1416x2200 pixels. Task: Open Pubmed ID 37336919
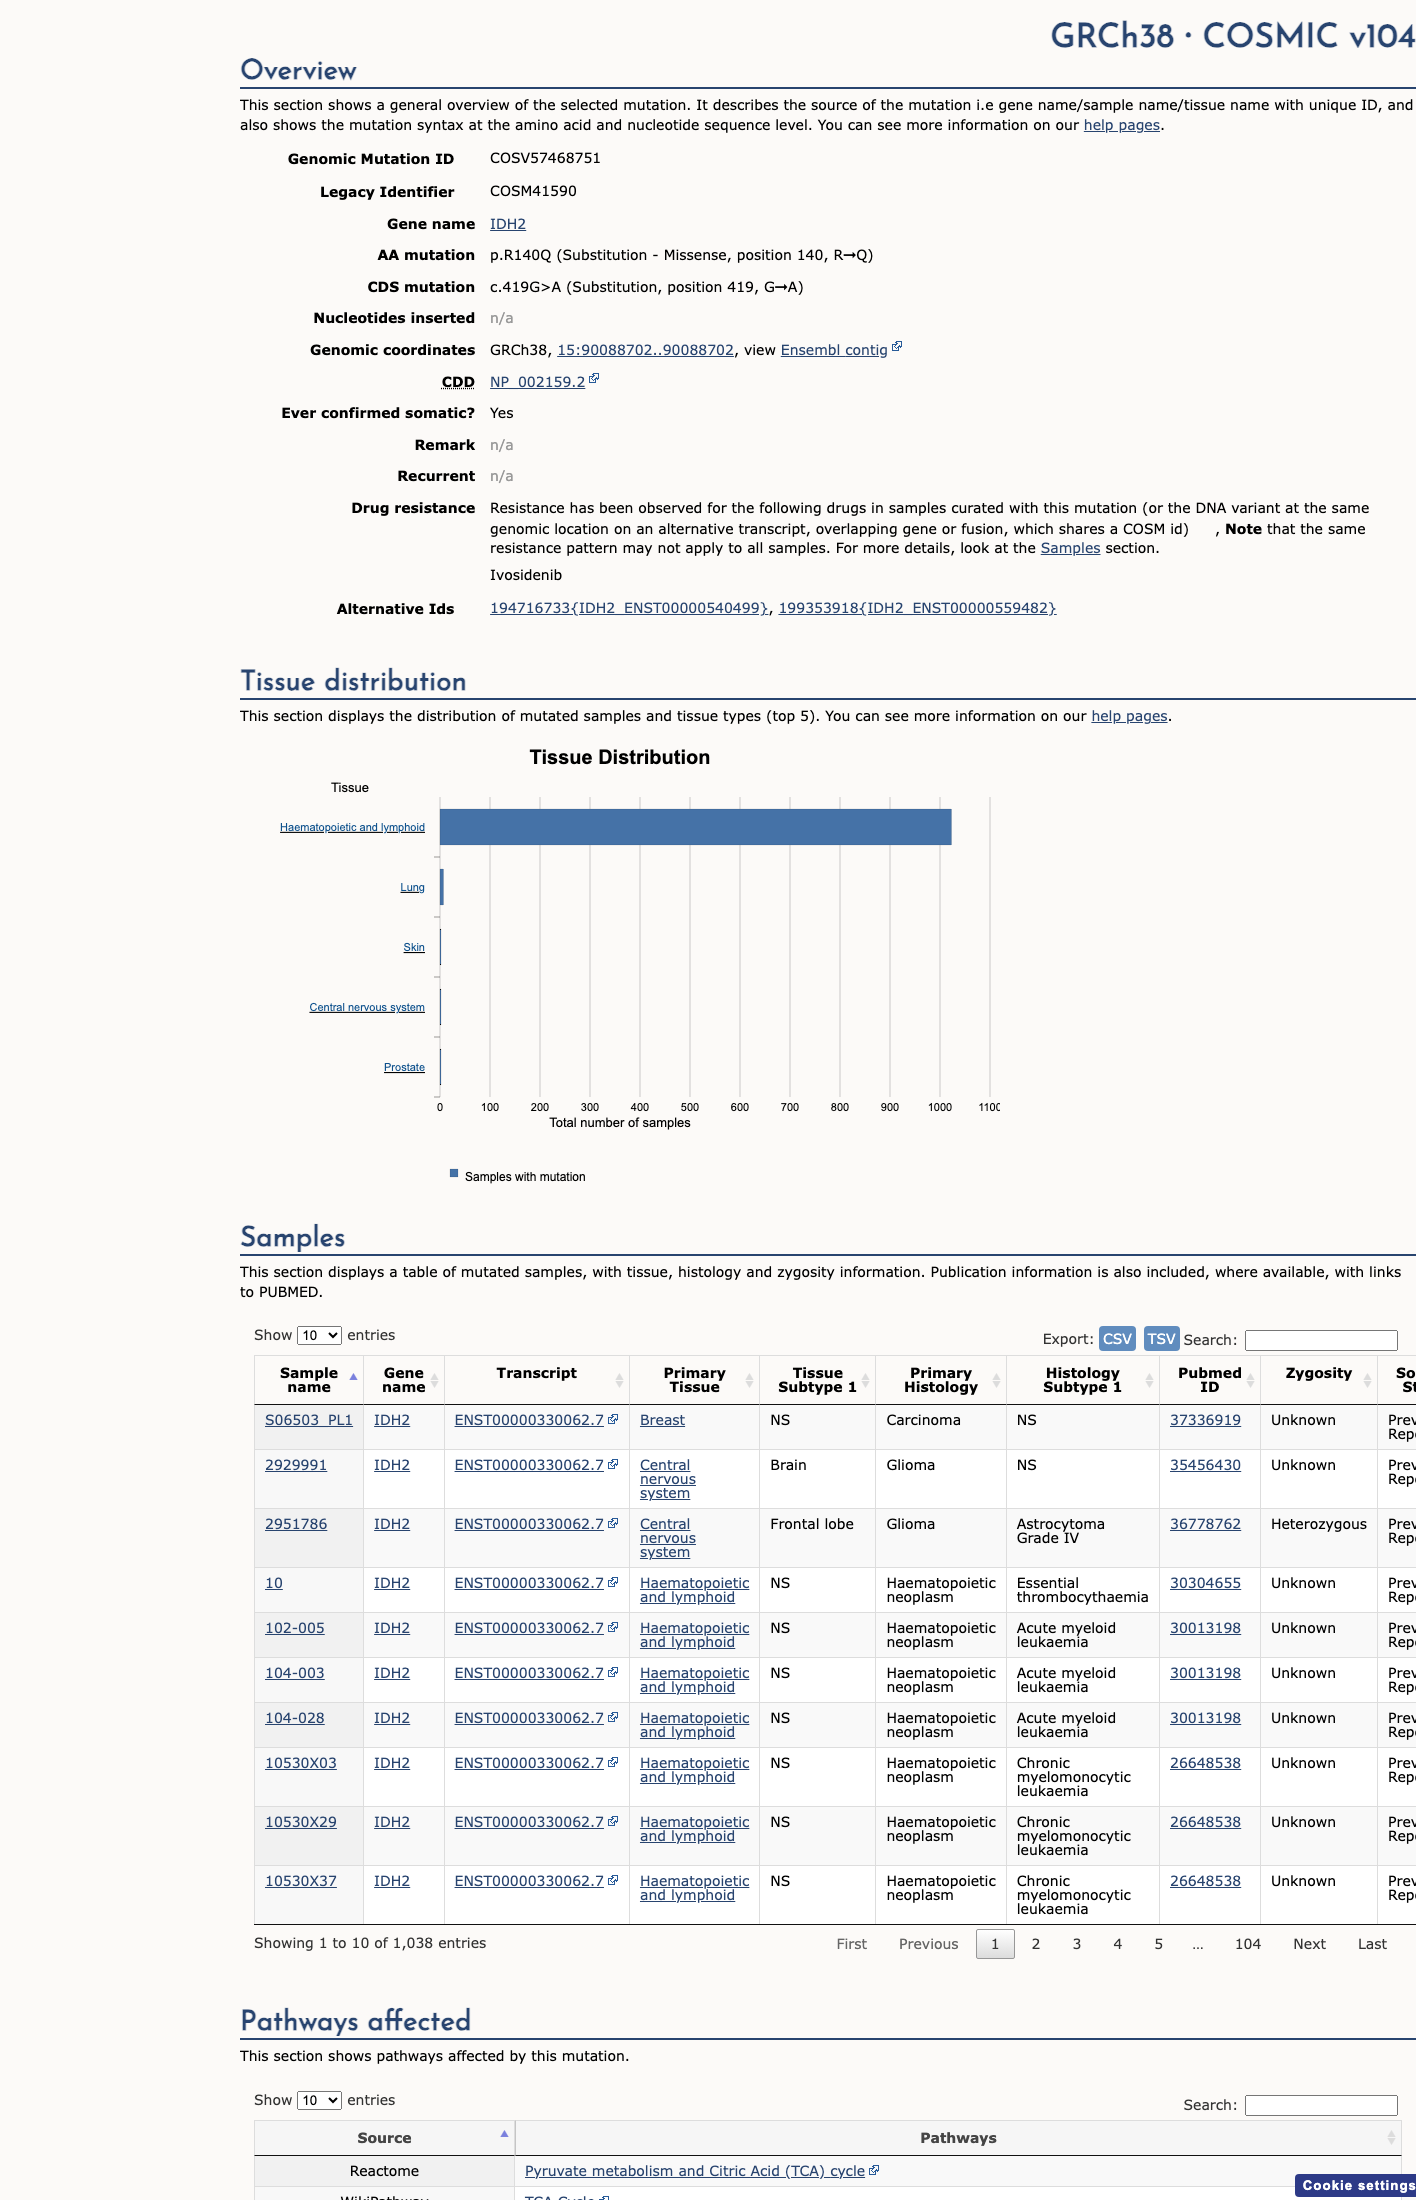(x=1205, y=1420)
